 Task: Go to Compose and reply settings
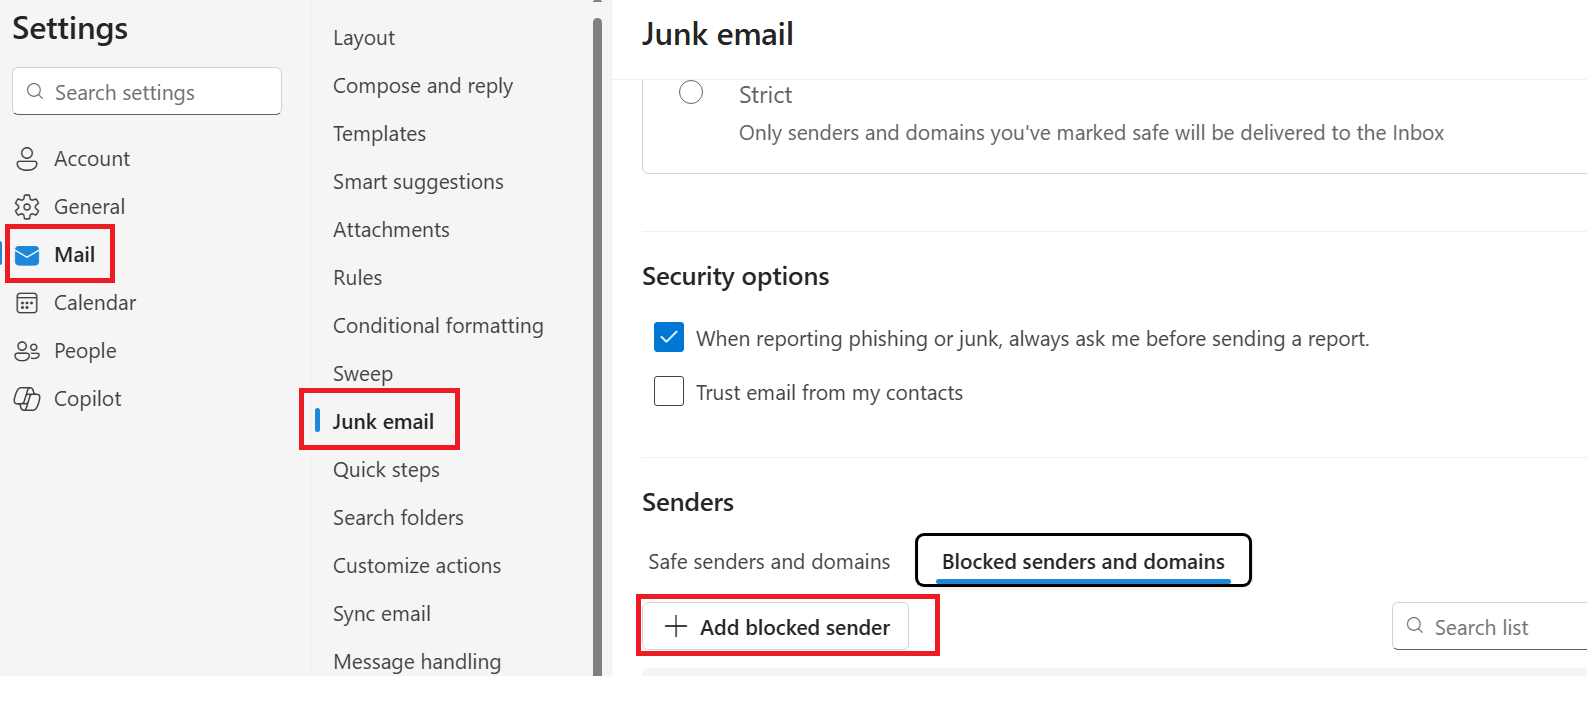422,86
